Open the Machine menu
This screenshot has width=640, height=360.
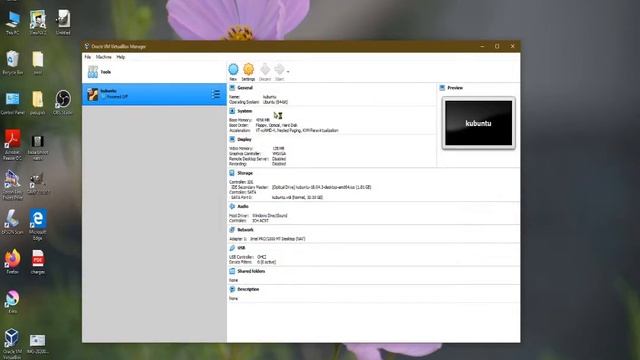pos(104,57)
